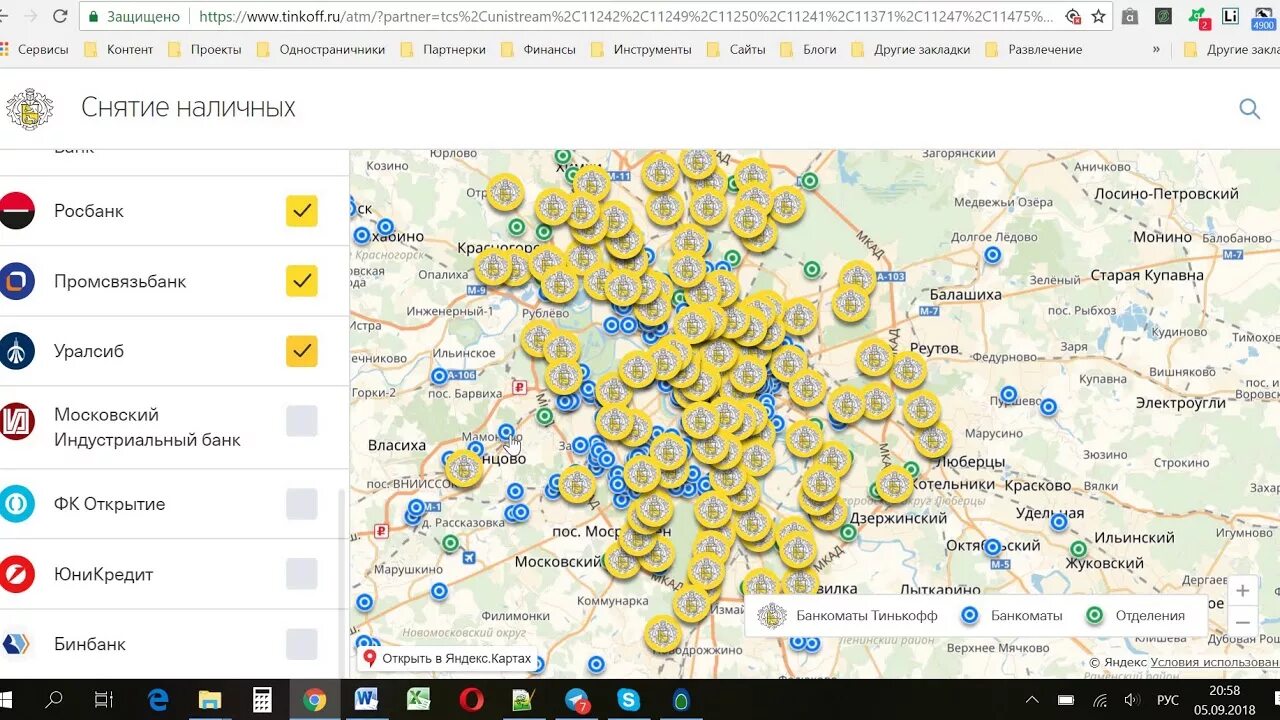
Task: Click the extension icon with the red 2 badge
Action: pyautogui.click(x=1197, y=17)
